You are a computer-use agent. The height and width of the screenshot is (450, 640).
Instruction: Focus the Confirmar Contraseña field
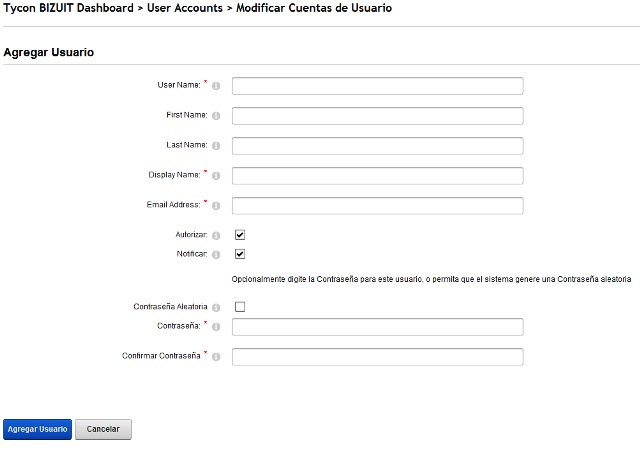[378, 357]
